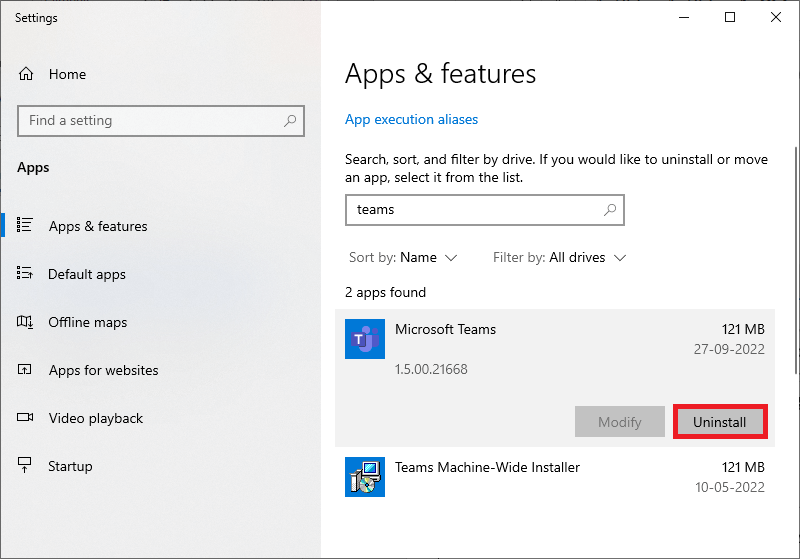Click the install date 10-05-2022
Screen dimensions: 800x559
coord(730,488)
